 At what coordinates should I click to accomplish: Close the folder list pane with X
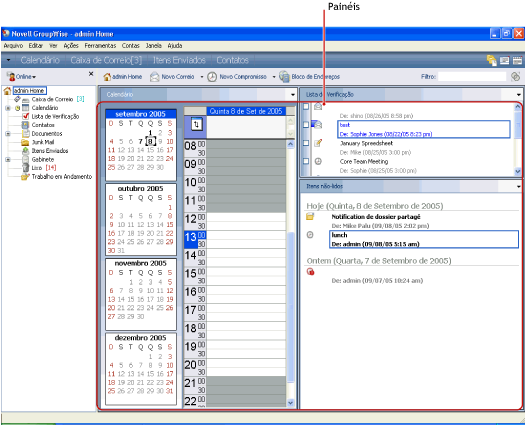[x=91, y=74]
